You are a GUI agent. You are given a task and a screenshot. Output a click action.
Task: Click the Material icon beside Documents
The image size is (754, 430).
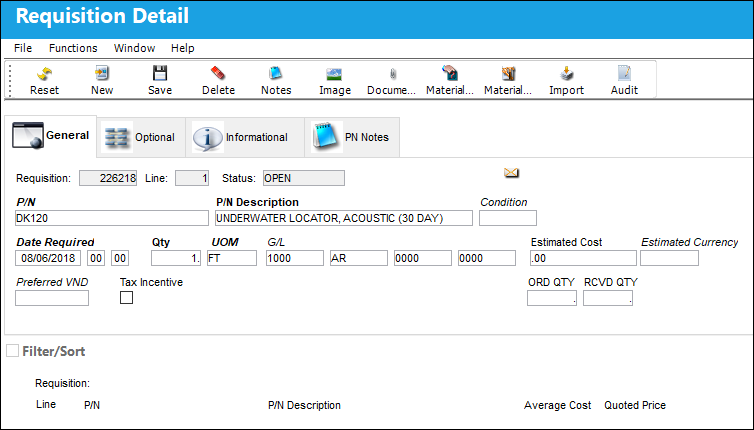coord(450,74)
